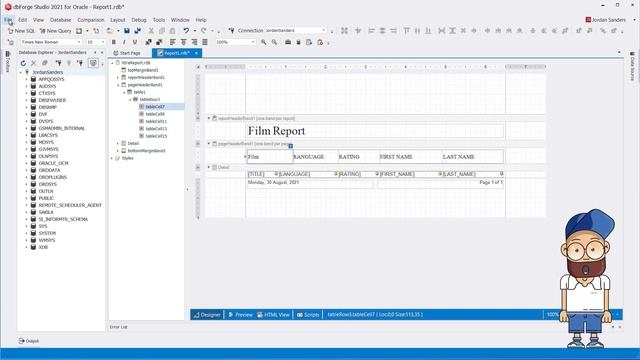Switch to the Designer view

tap(207, 314)
